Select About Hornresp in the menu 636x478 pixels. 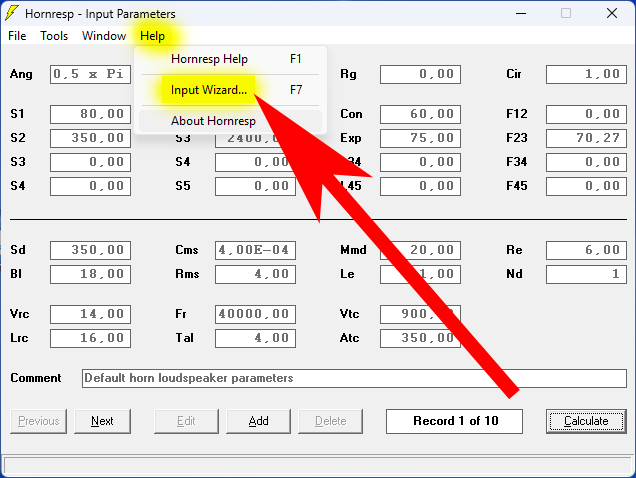pyautogui.click(x=231, y=121)
